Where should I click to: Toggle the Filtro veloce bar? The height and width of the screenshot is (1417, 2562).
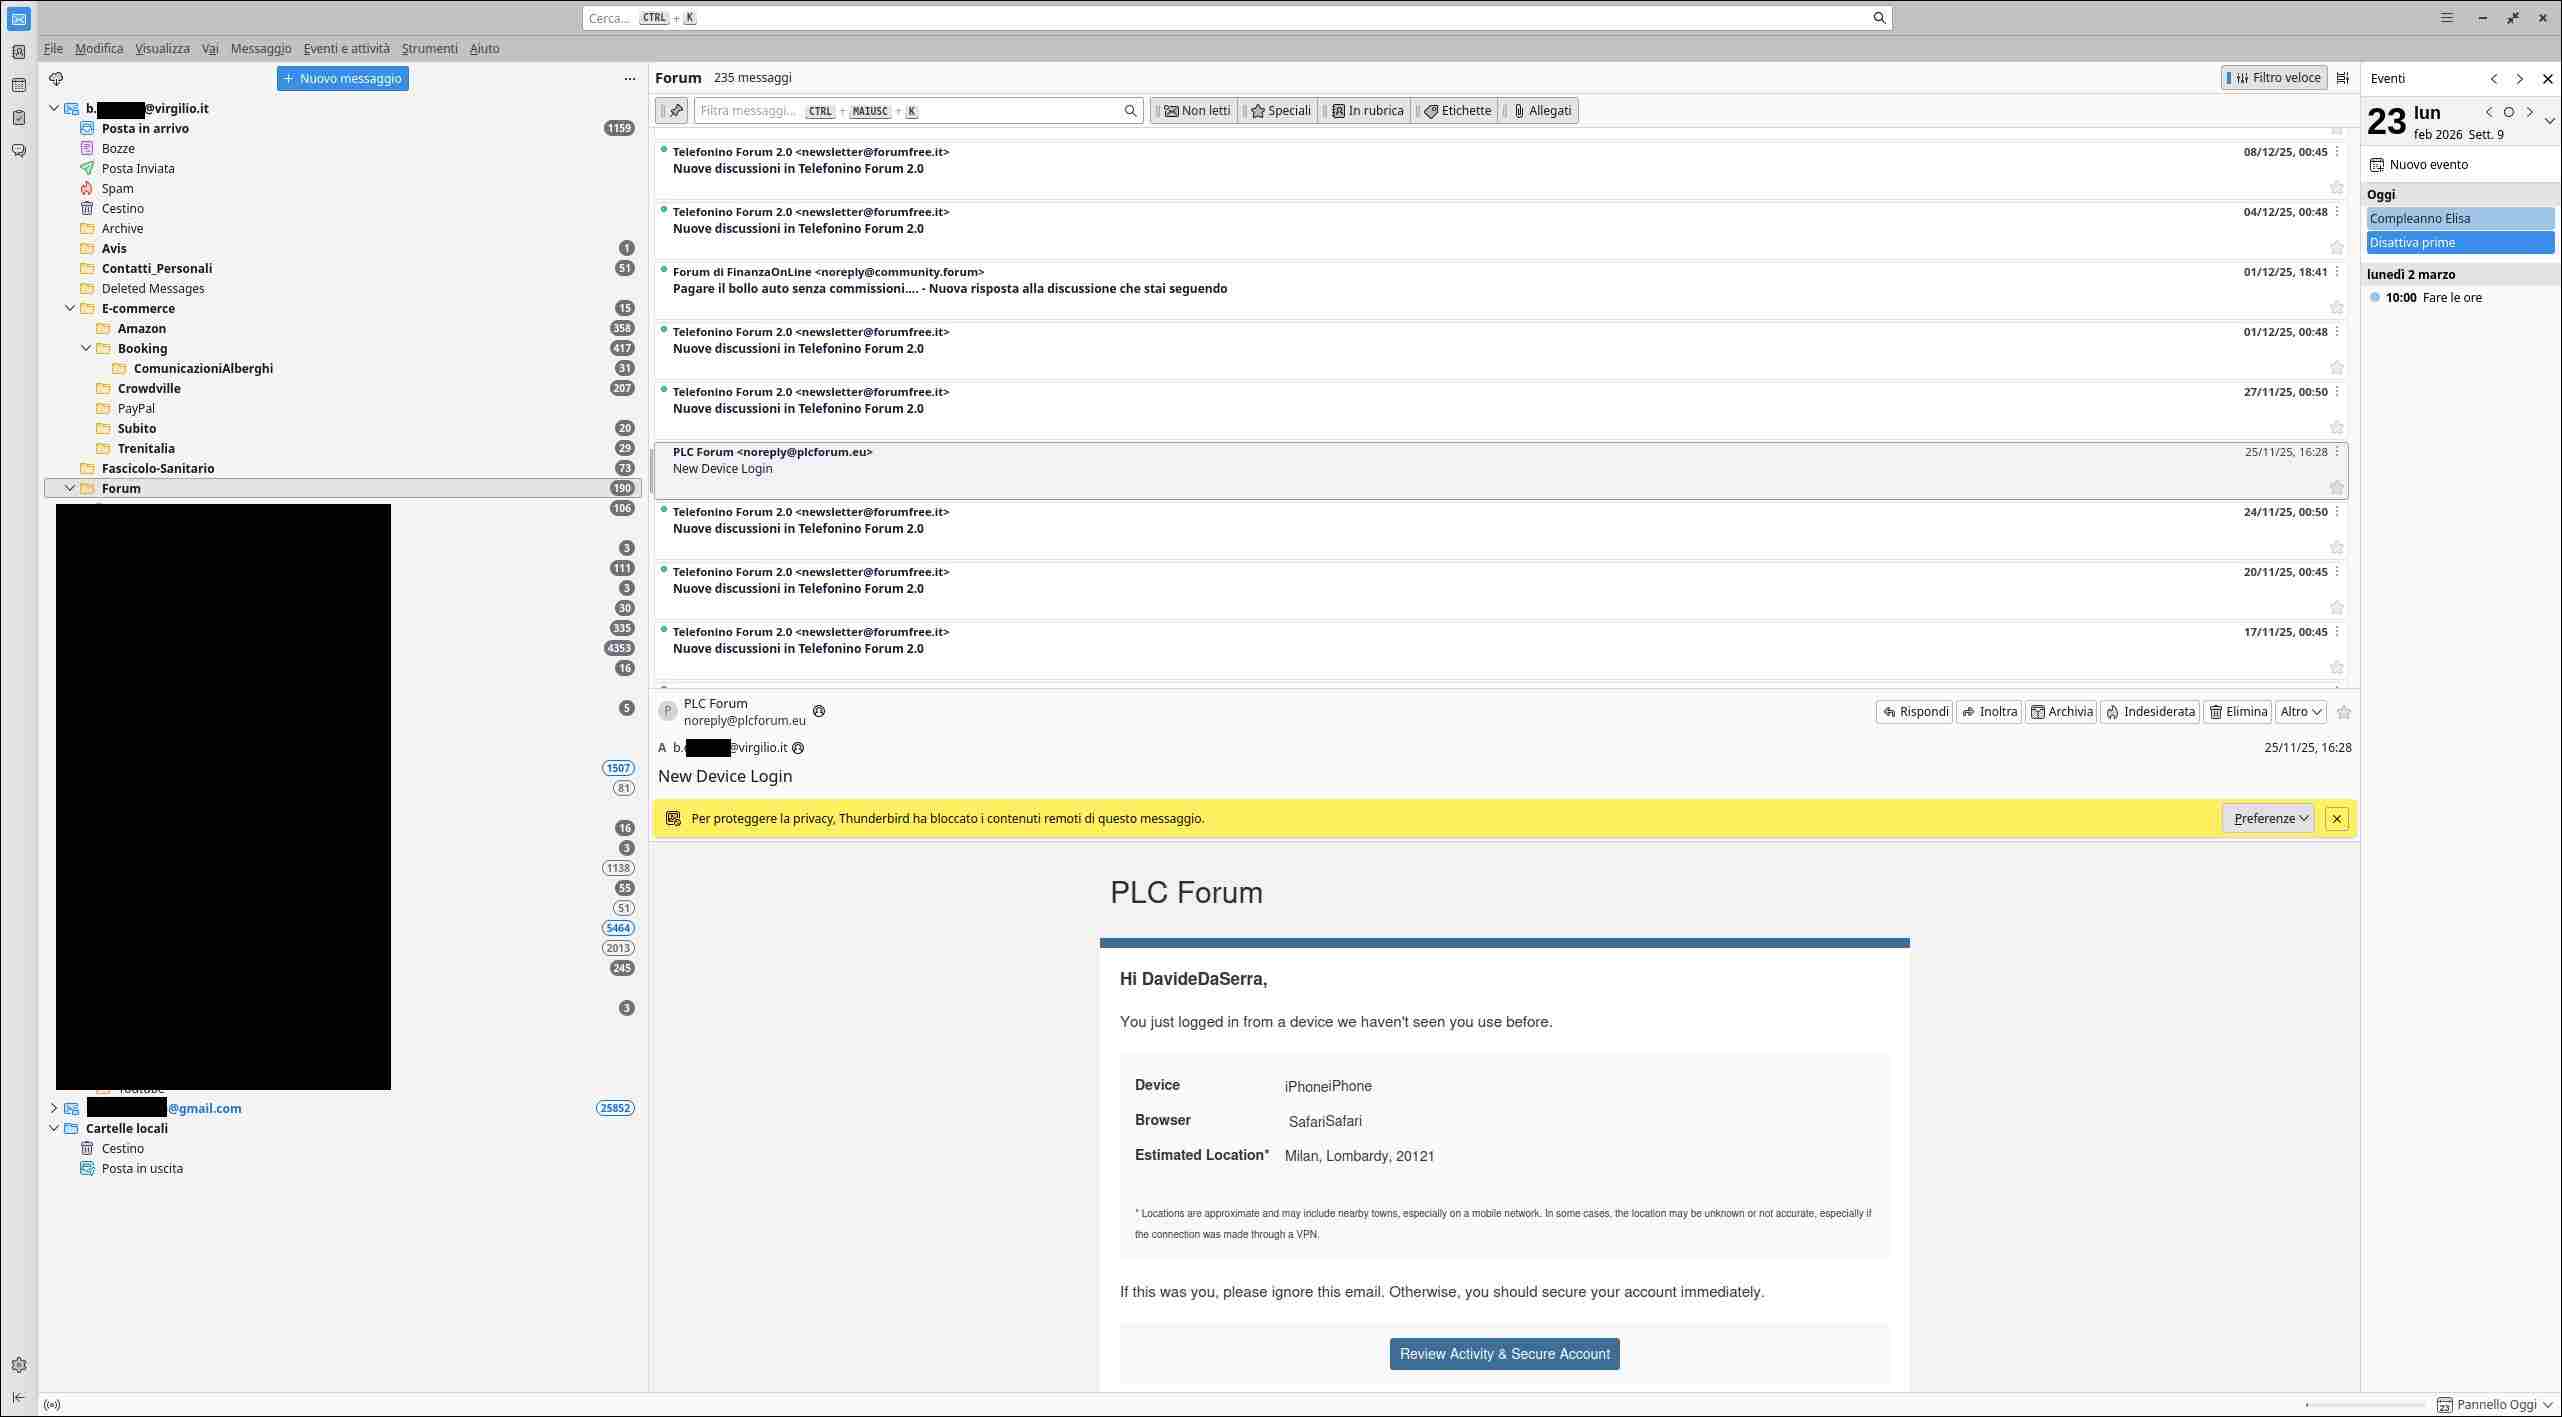click(2274, 78)
